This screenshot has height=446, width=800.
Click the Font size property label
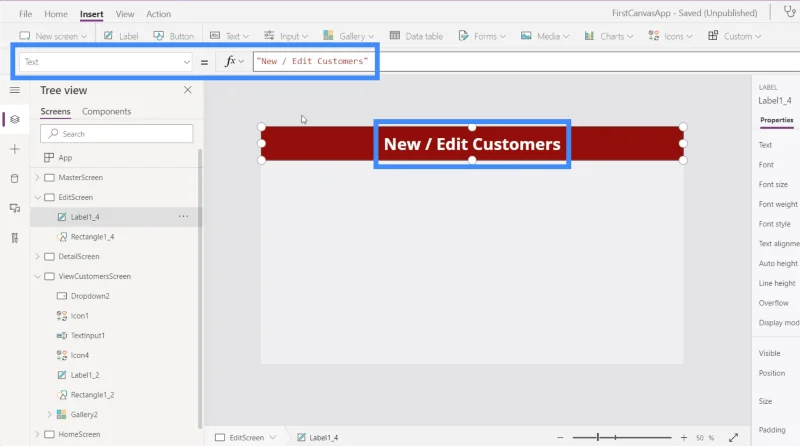(x=773, y=184)
